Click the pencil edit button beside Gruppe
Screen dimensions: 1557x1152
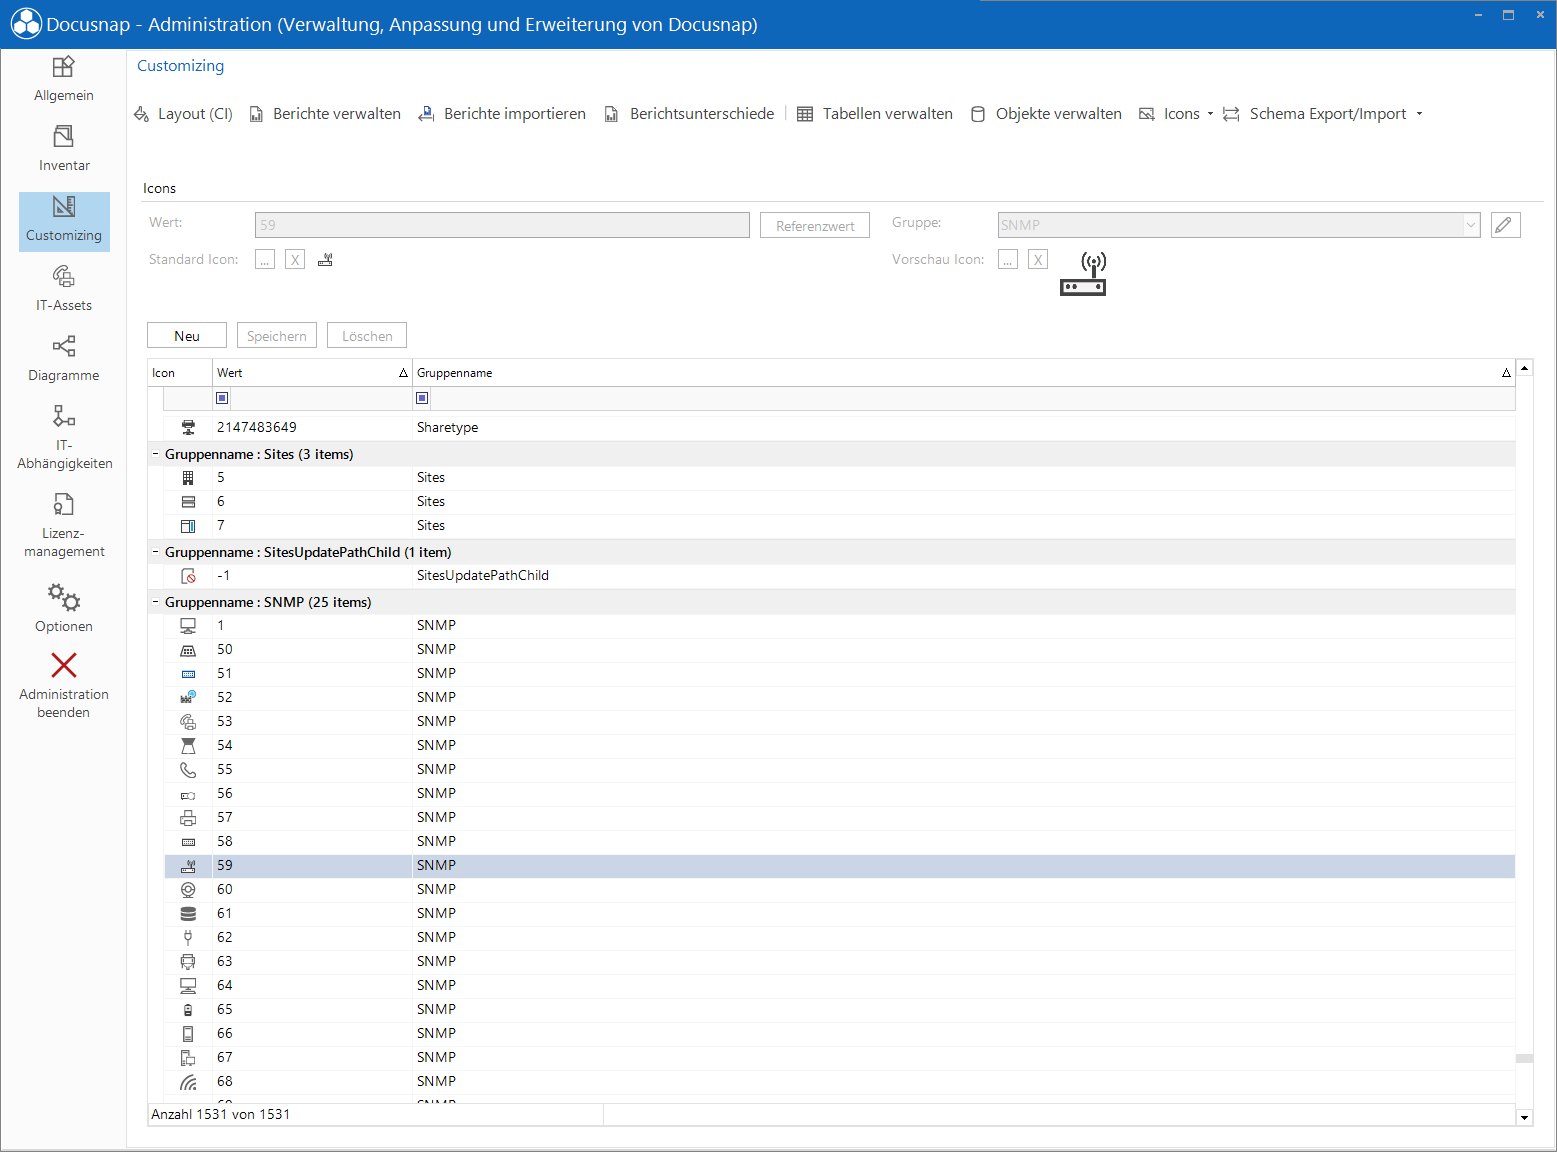coord(1505,225)
